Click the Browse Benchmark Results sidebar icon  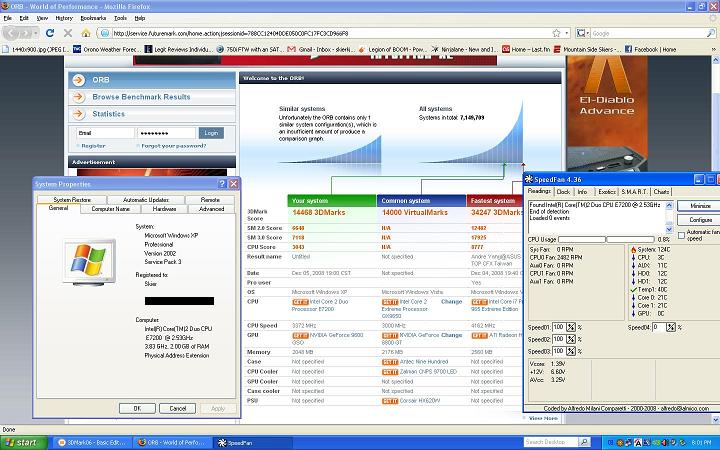point(80,97)
